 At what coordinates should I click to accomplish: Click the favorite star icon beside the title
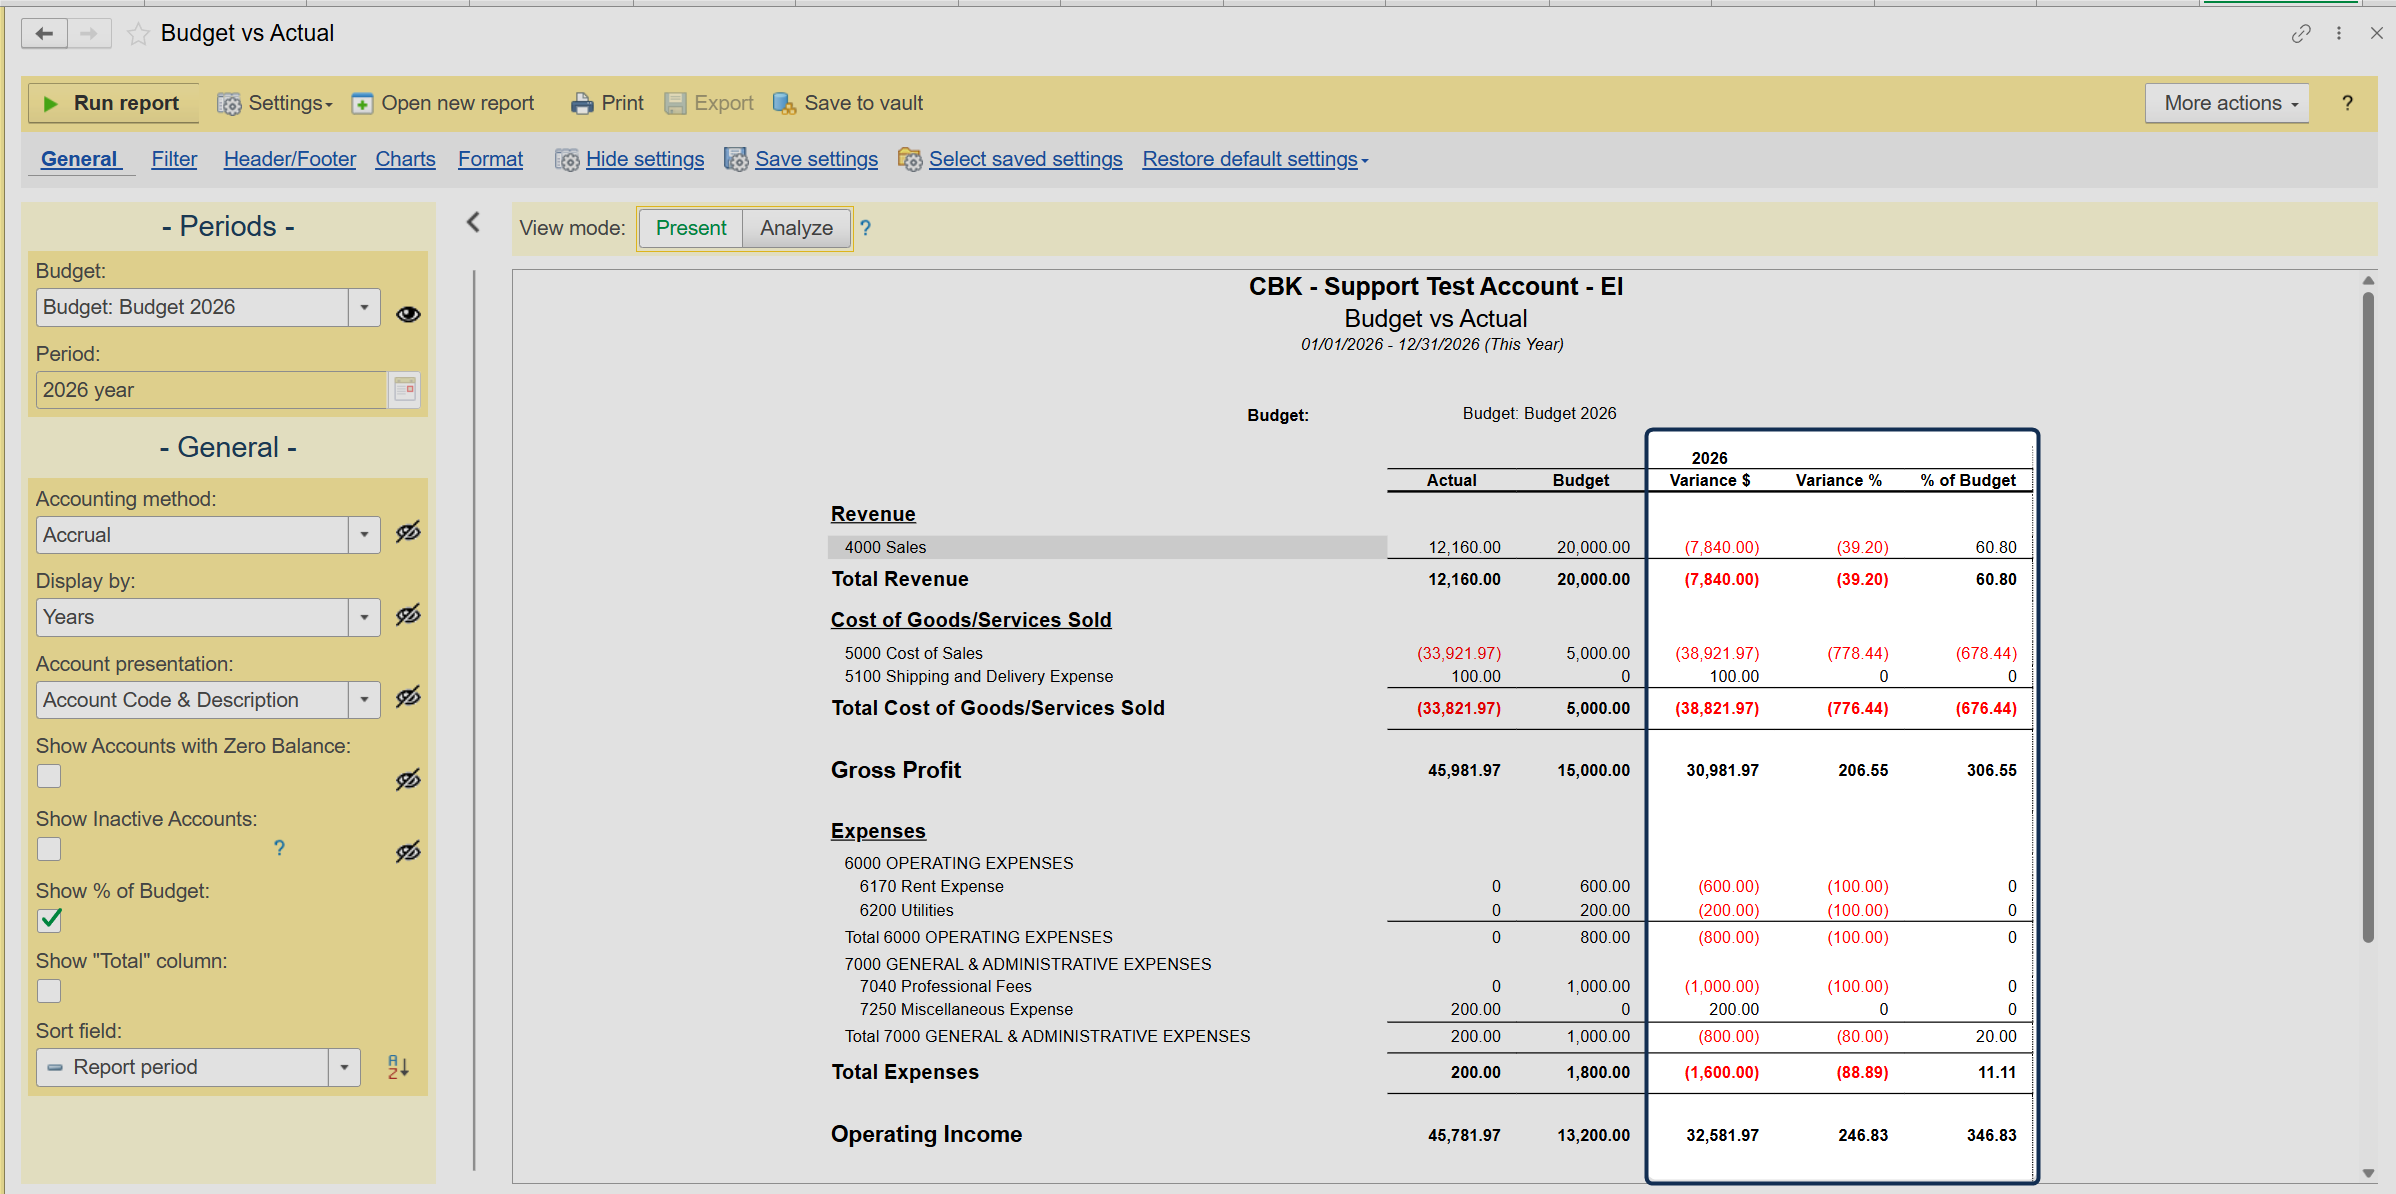tap(138, 34)
